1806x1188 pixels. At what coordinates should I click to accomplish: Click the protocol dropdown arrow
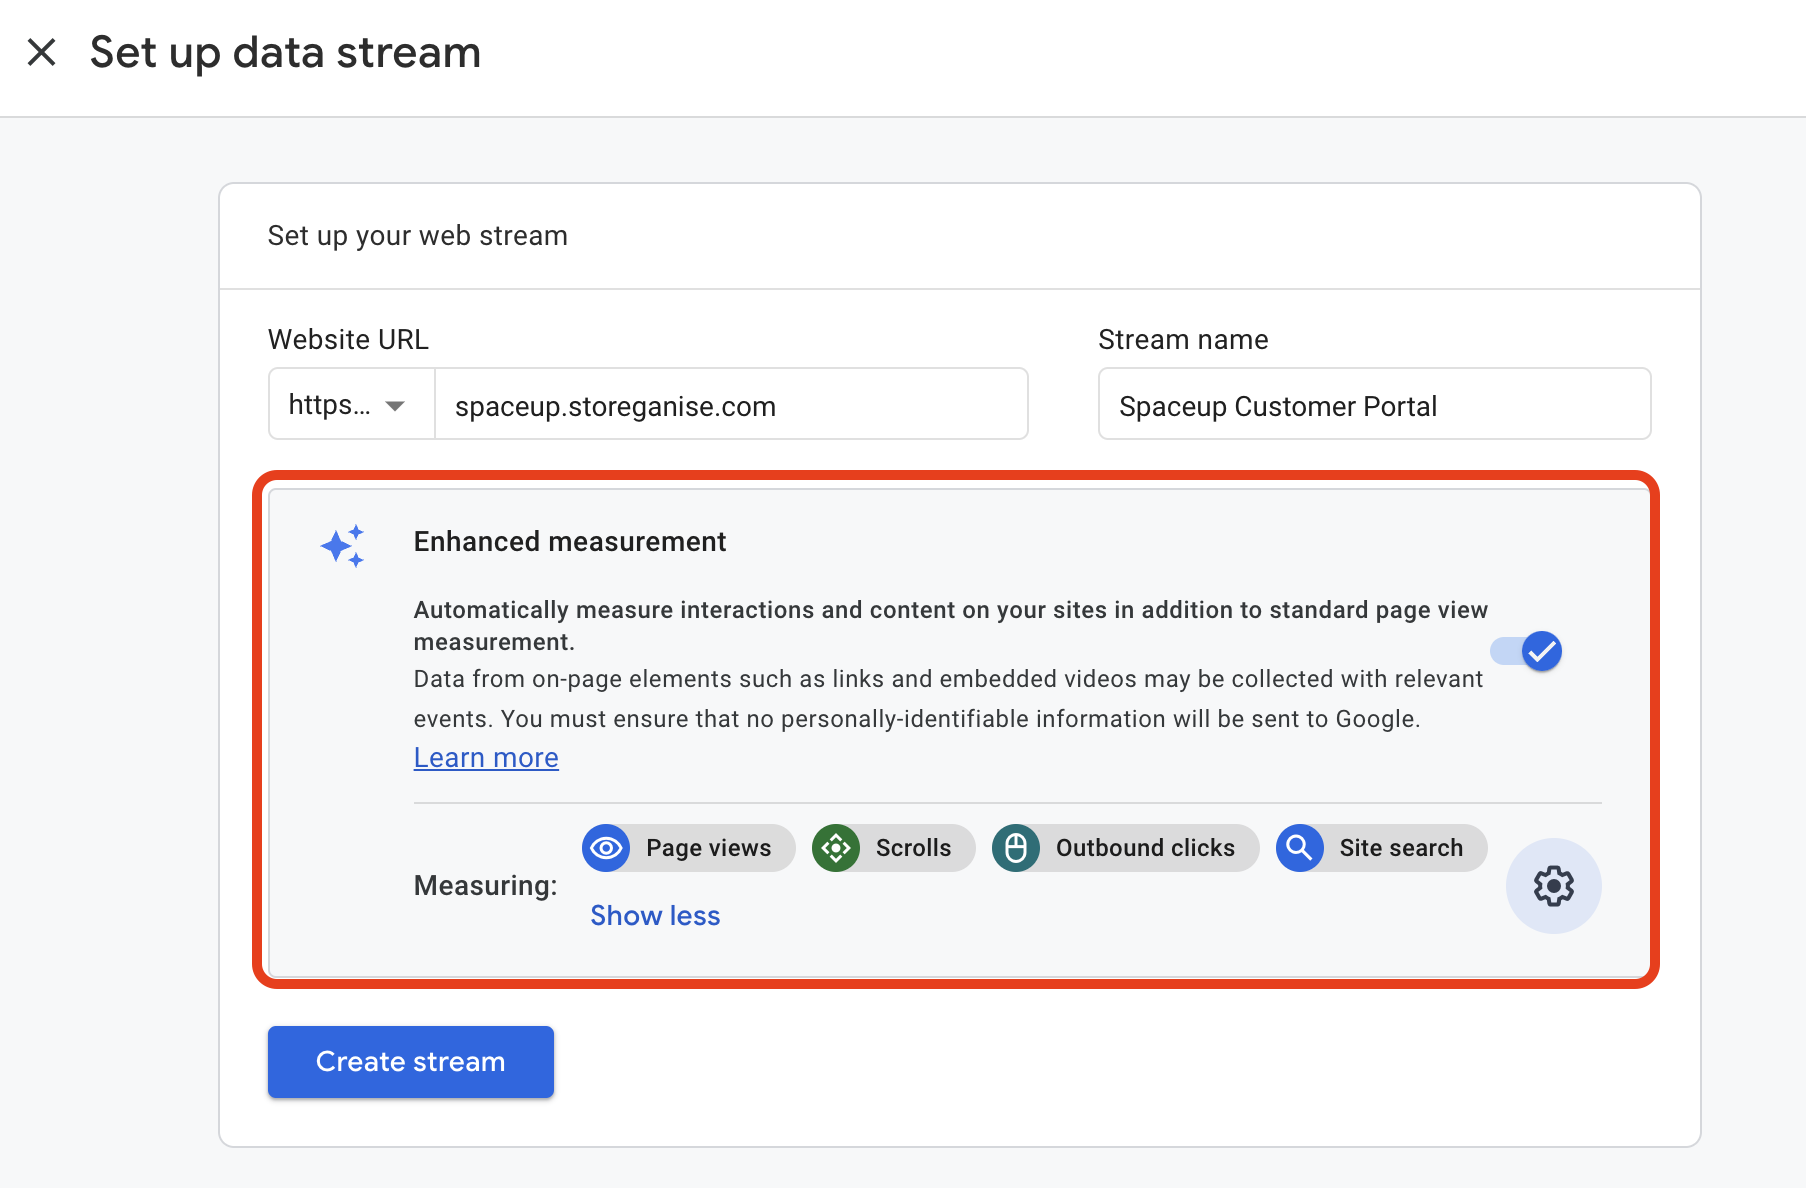coord(395,406)
